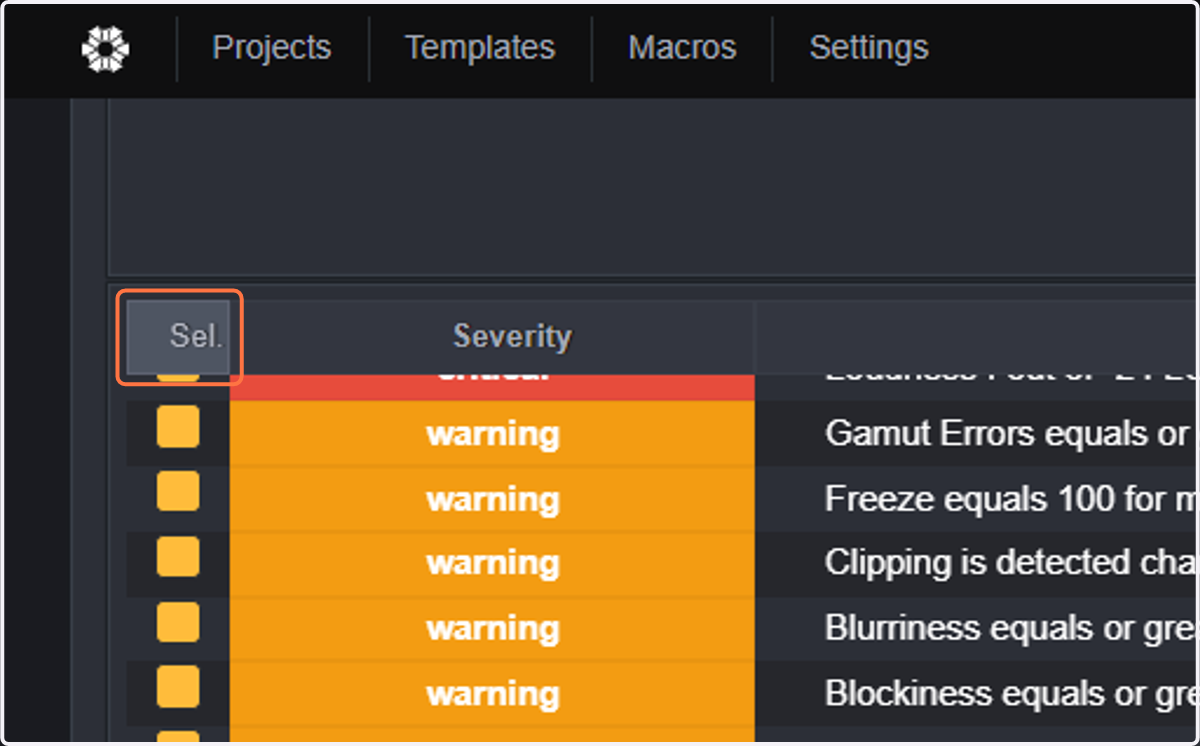Open the Templates menu
Screen dimensions: 1200x746
pos(480,48)
